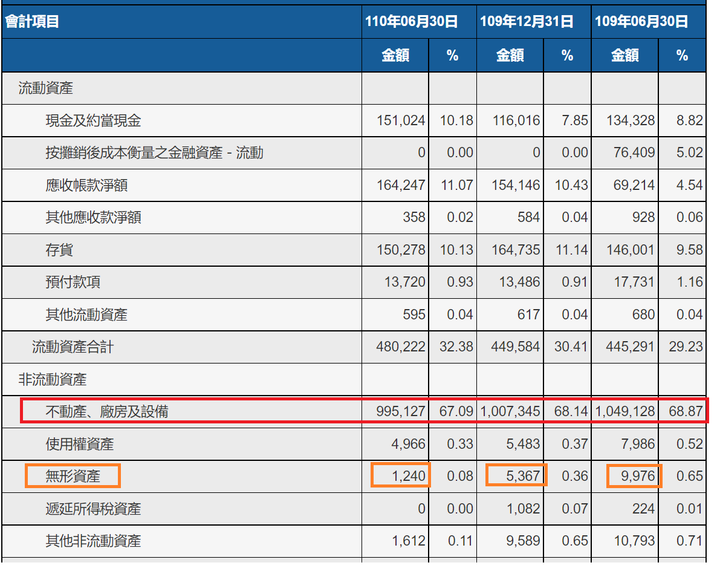Select the 其他流動資產 row label
Viewport: 720px width, 574px height.
click(x=86, y=315)
